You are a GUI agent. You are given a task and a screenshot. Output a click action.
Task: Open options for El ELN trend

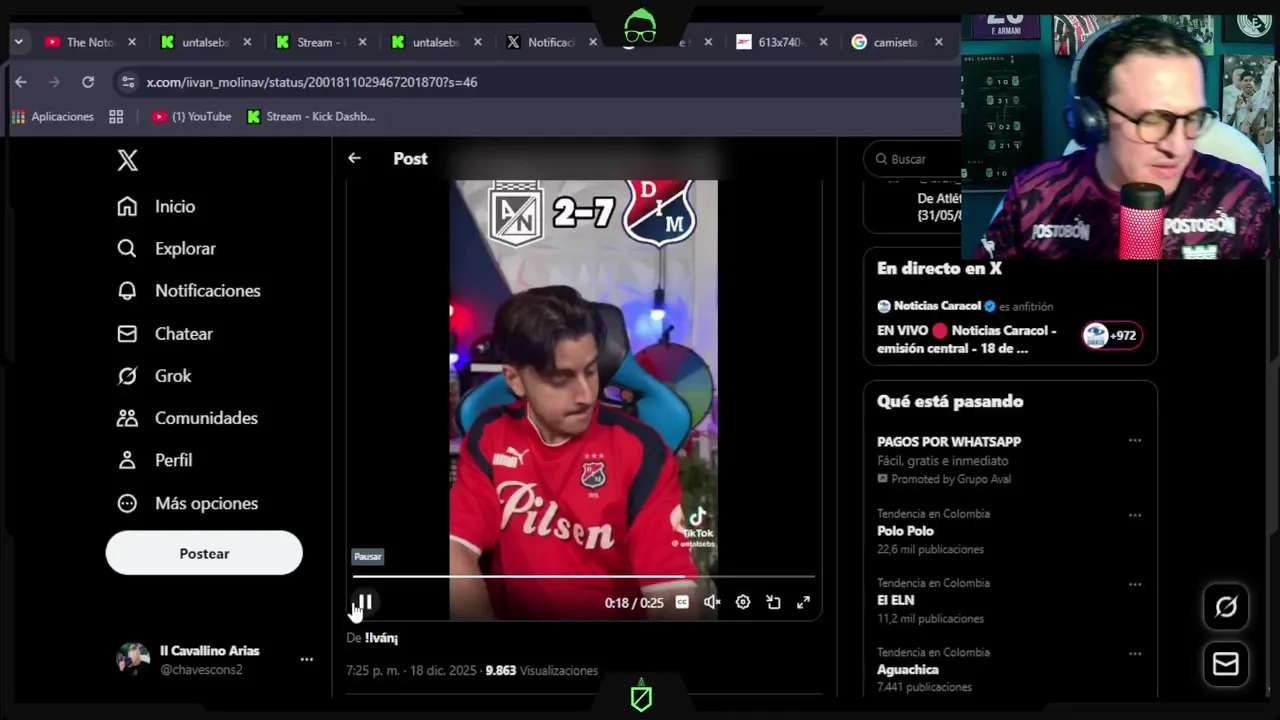1134,584
